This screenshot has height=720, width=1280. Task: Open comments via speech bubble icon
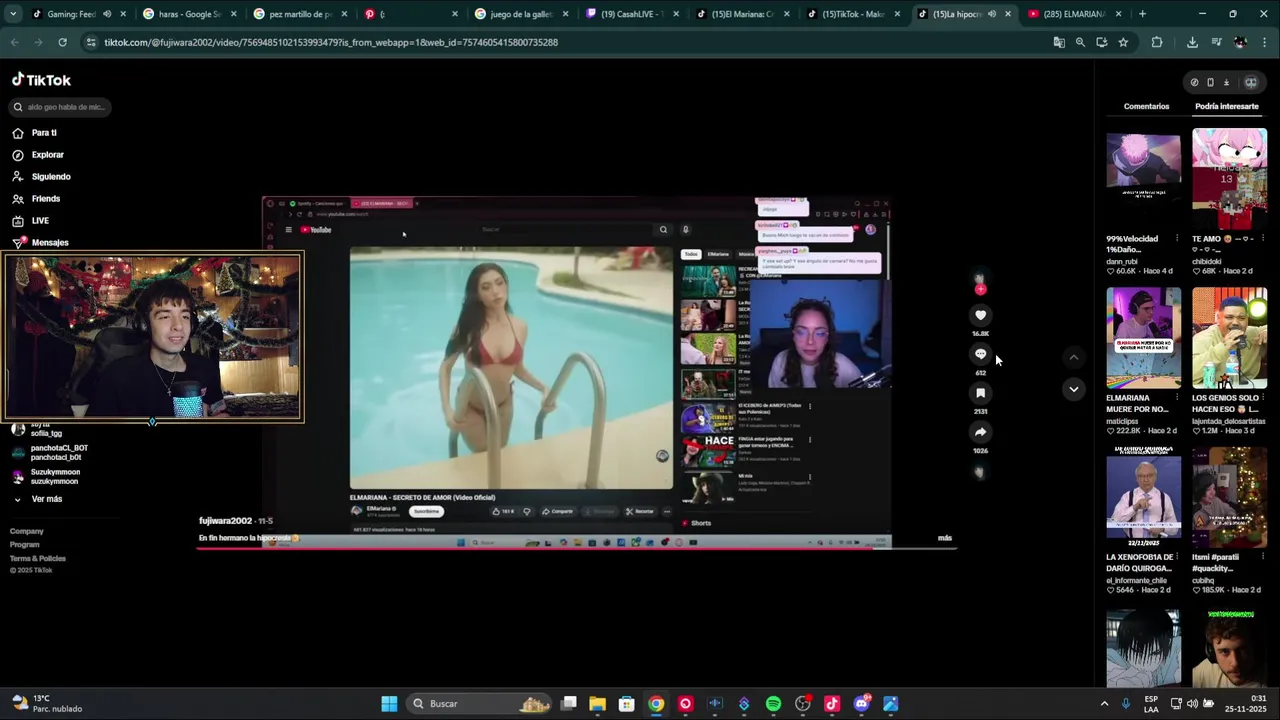point(980,354)
